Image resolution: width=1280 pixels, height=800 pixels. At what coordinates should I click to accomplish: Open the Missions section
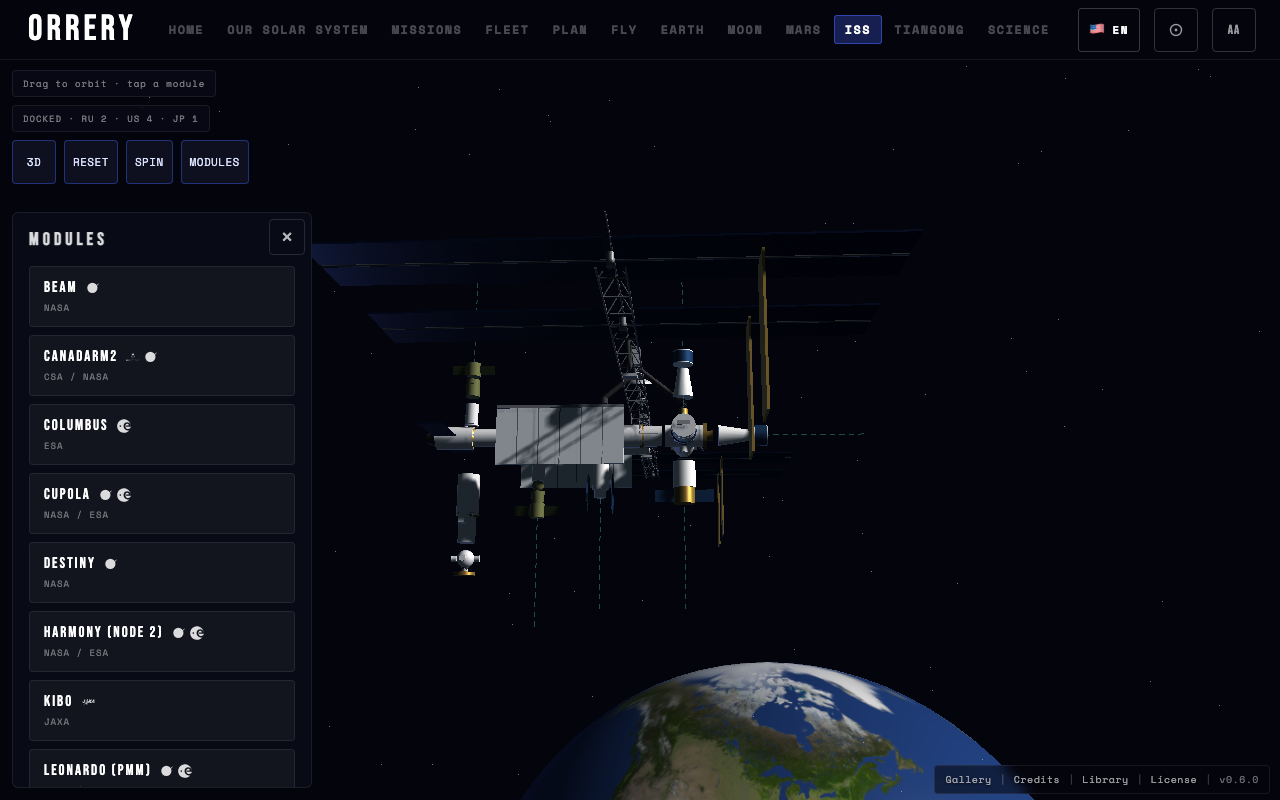click(427, 30)
